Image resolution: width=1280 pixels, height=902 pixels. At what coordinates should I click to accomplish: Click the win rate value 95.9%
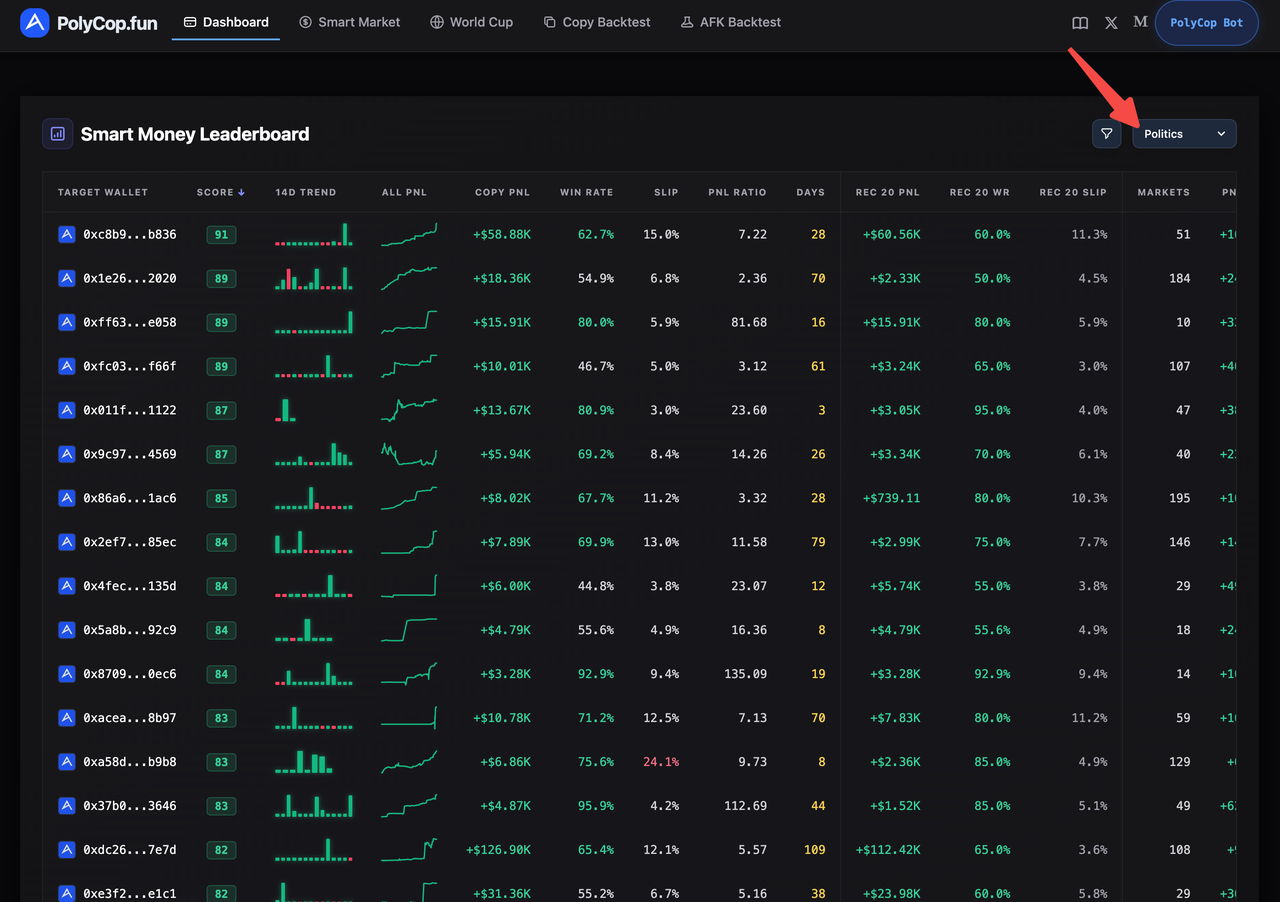pos(596,806)
